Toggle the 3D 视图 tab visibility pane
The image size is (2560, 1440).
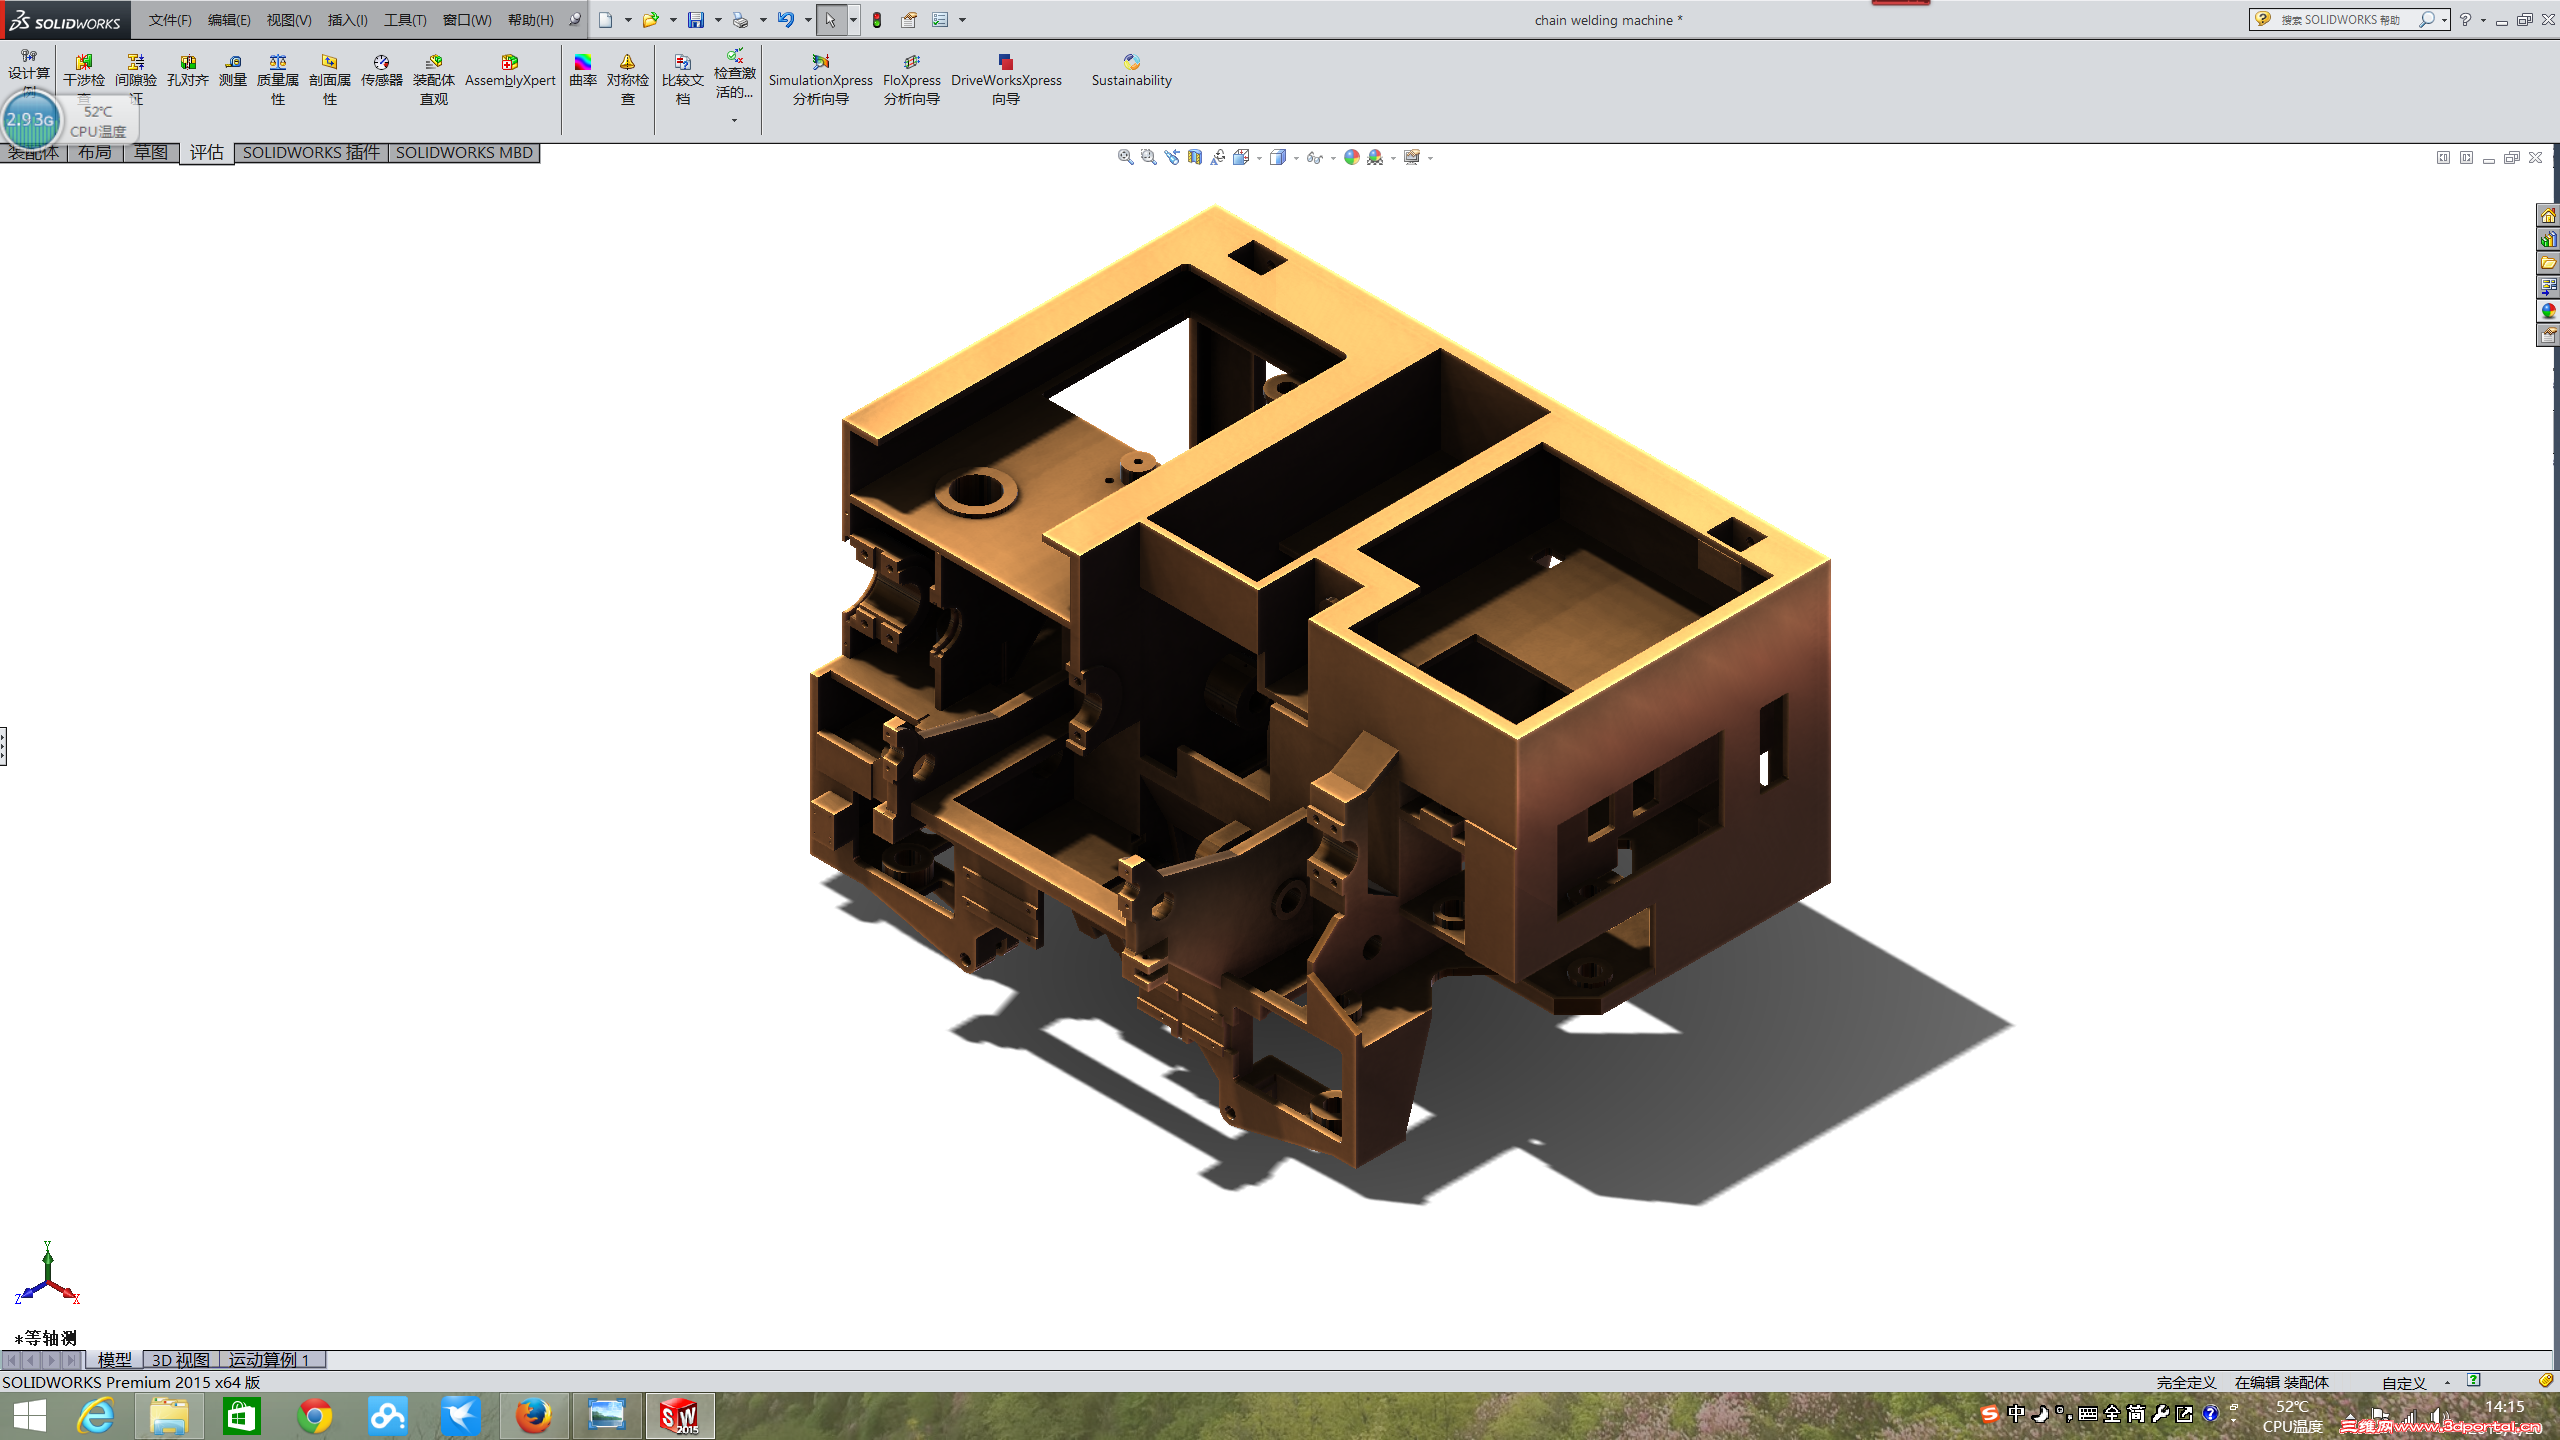pos(183,1360)
